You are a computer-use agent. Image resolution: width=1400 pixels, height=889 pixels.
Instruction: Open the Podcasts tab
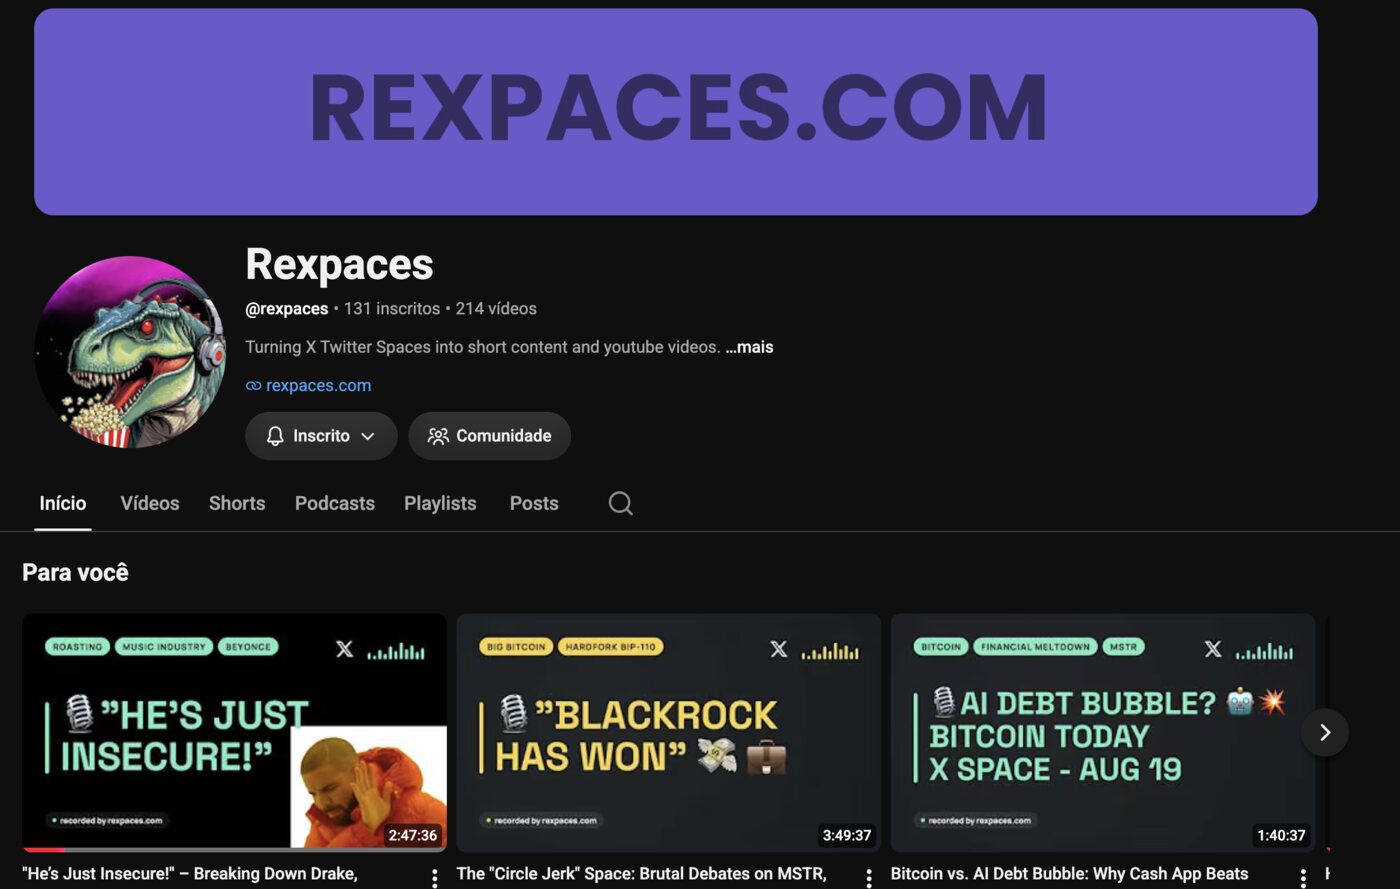point(335,503)
